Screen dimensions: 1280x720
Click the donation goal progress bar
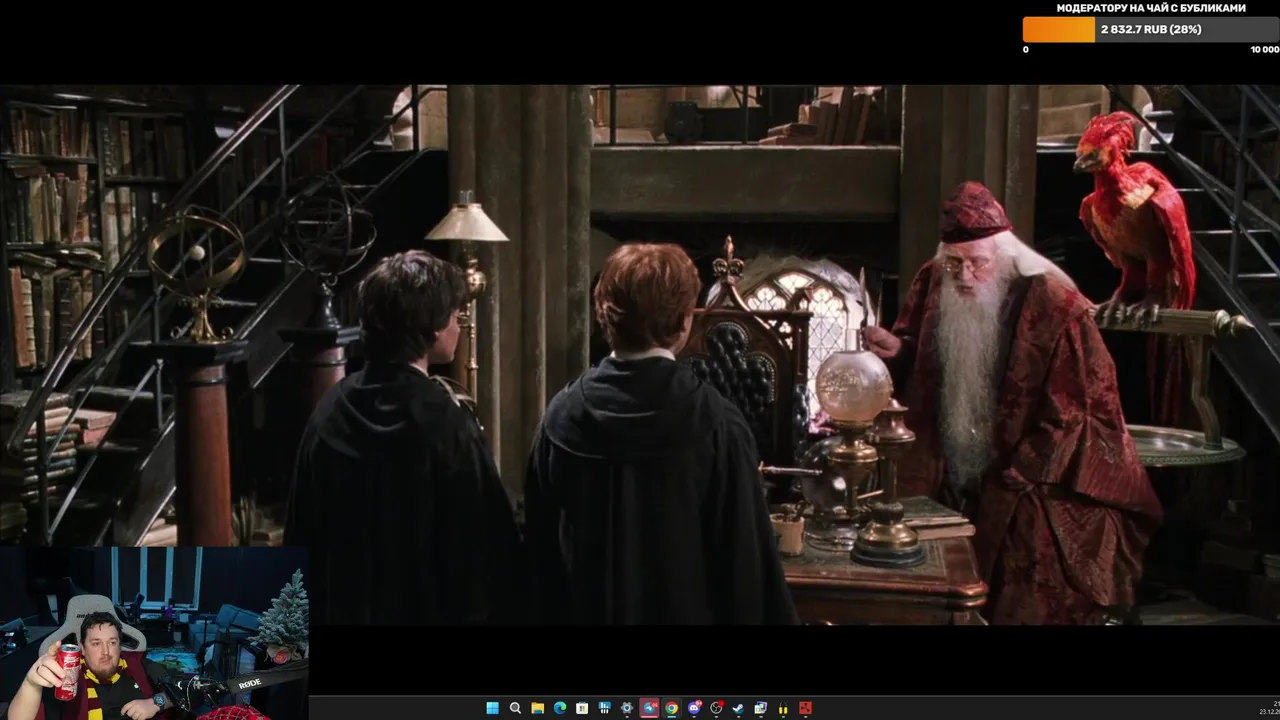click(x=1151, y=30)
